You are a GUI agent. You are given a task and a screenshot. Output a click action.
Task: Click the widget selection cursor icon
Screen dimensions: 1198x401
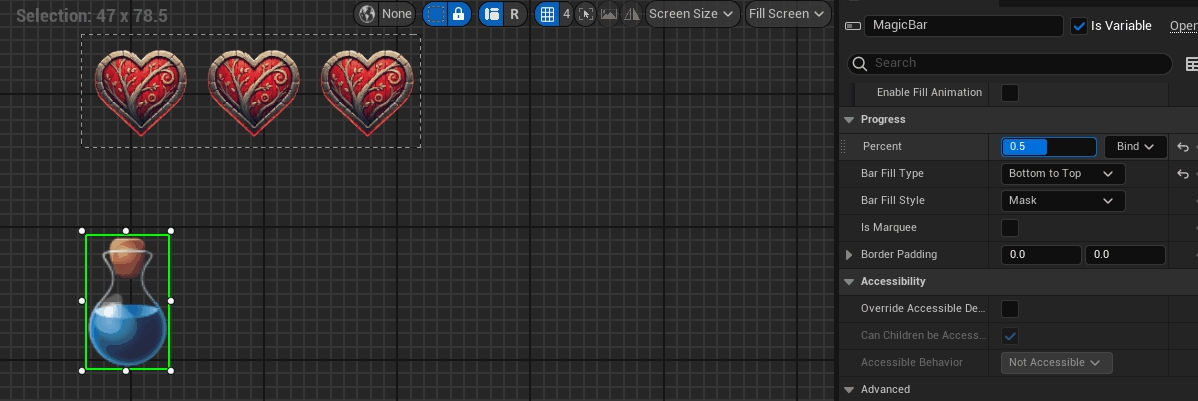pos(586,14)
